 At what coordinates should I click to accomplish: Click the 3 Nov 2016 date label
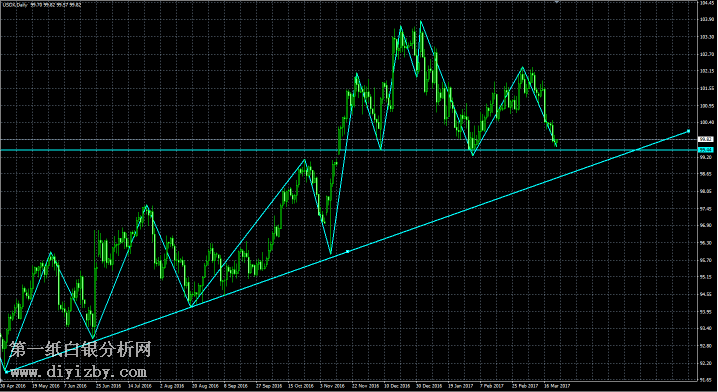(x=332, y=386)
